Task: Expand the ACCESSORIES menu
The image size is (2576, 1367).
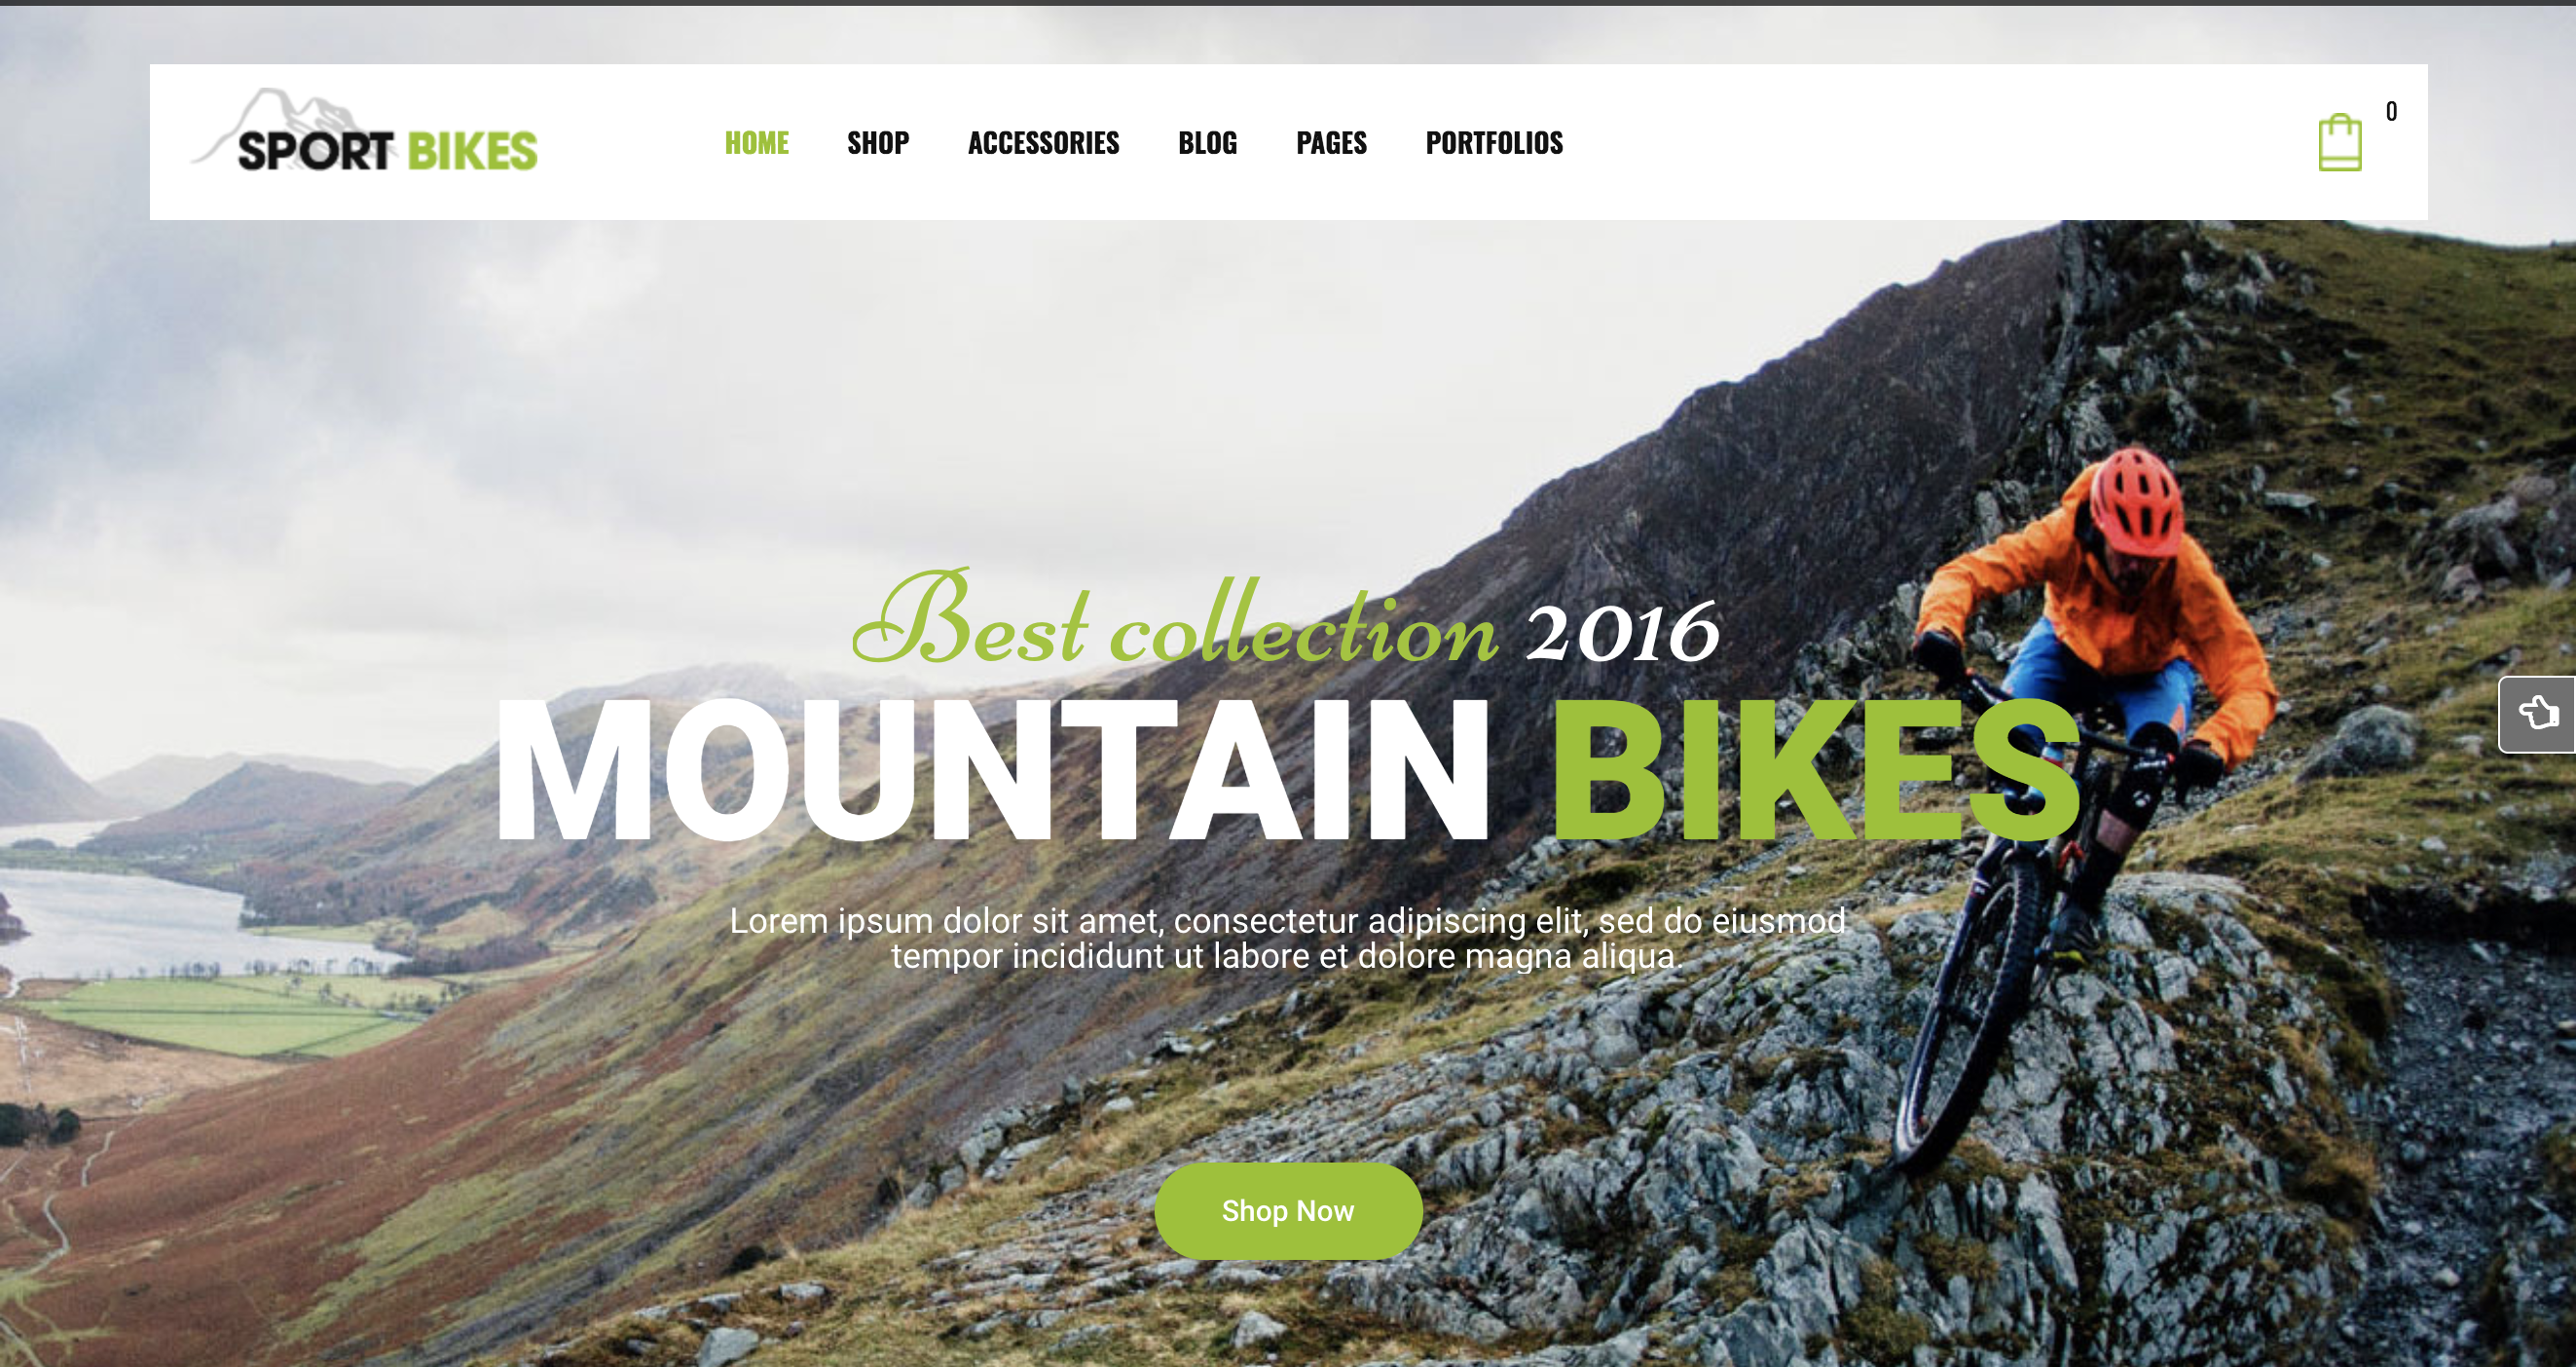Action: click(1043, 143)
